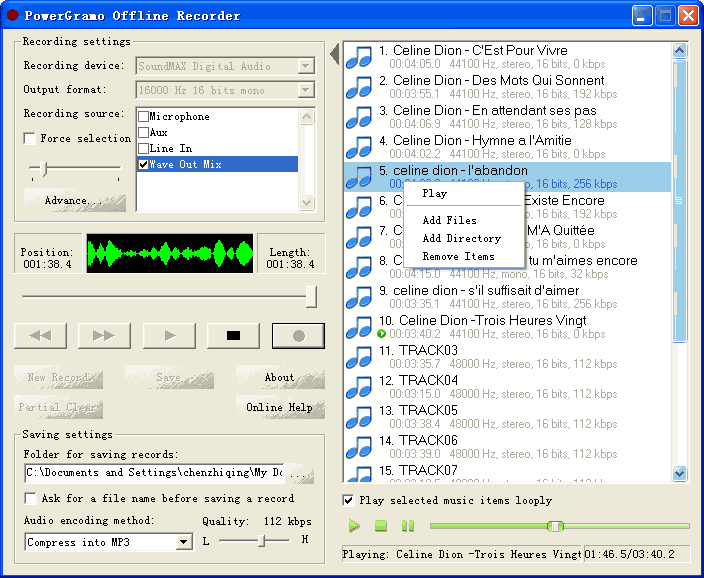Click the Advance... button
Image resolution: width=704 pixels, height=578 pixels.
(x=75, y=200)
